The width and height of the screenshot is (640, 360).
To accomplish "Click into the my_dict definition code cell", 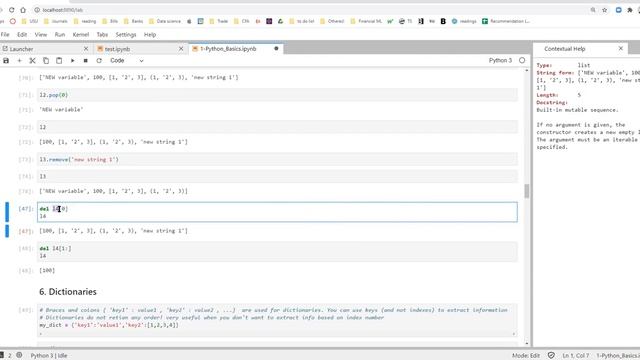I will (x=277, y=320).
